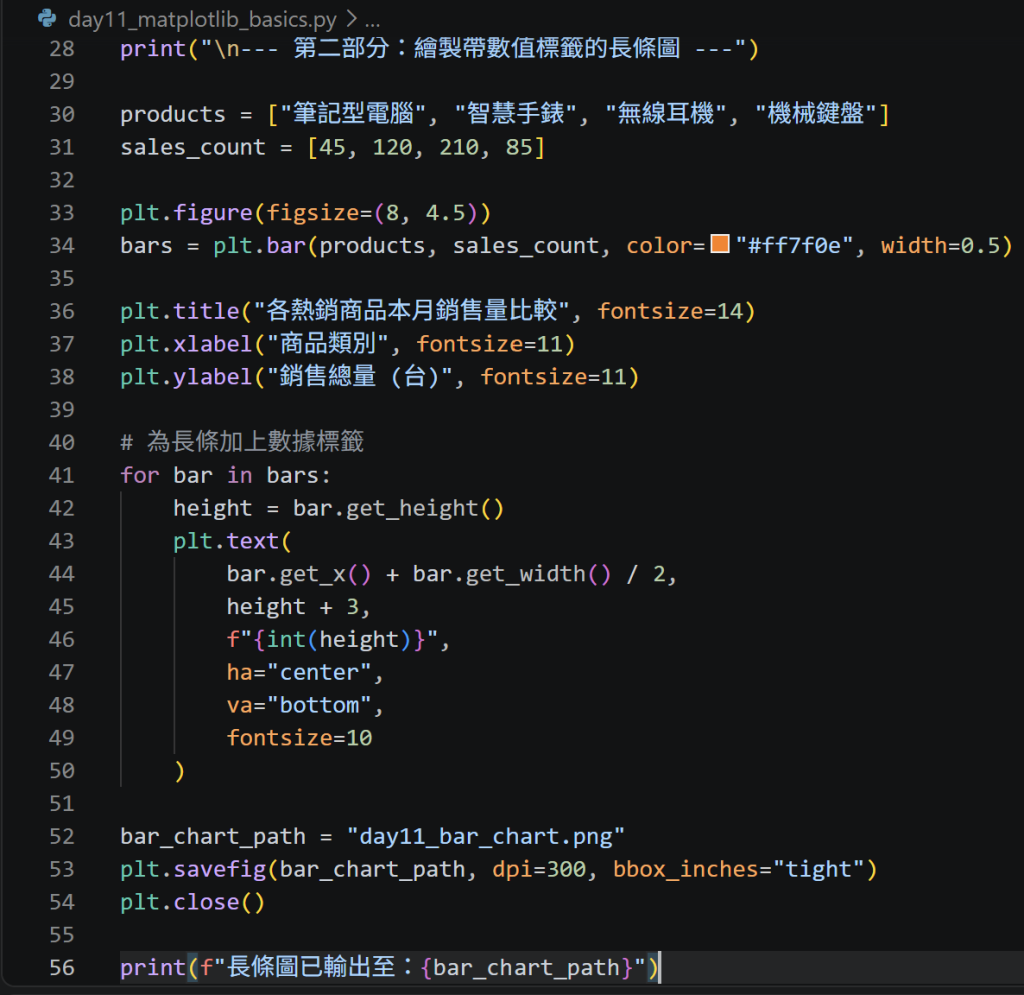
Task: Click "plt.text(" on line 43
Action: [x=232, y=541]
